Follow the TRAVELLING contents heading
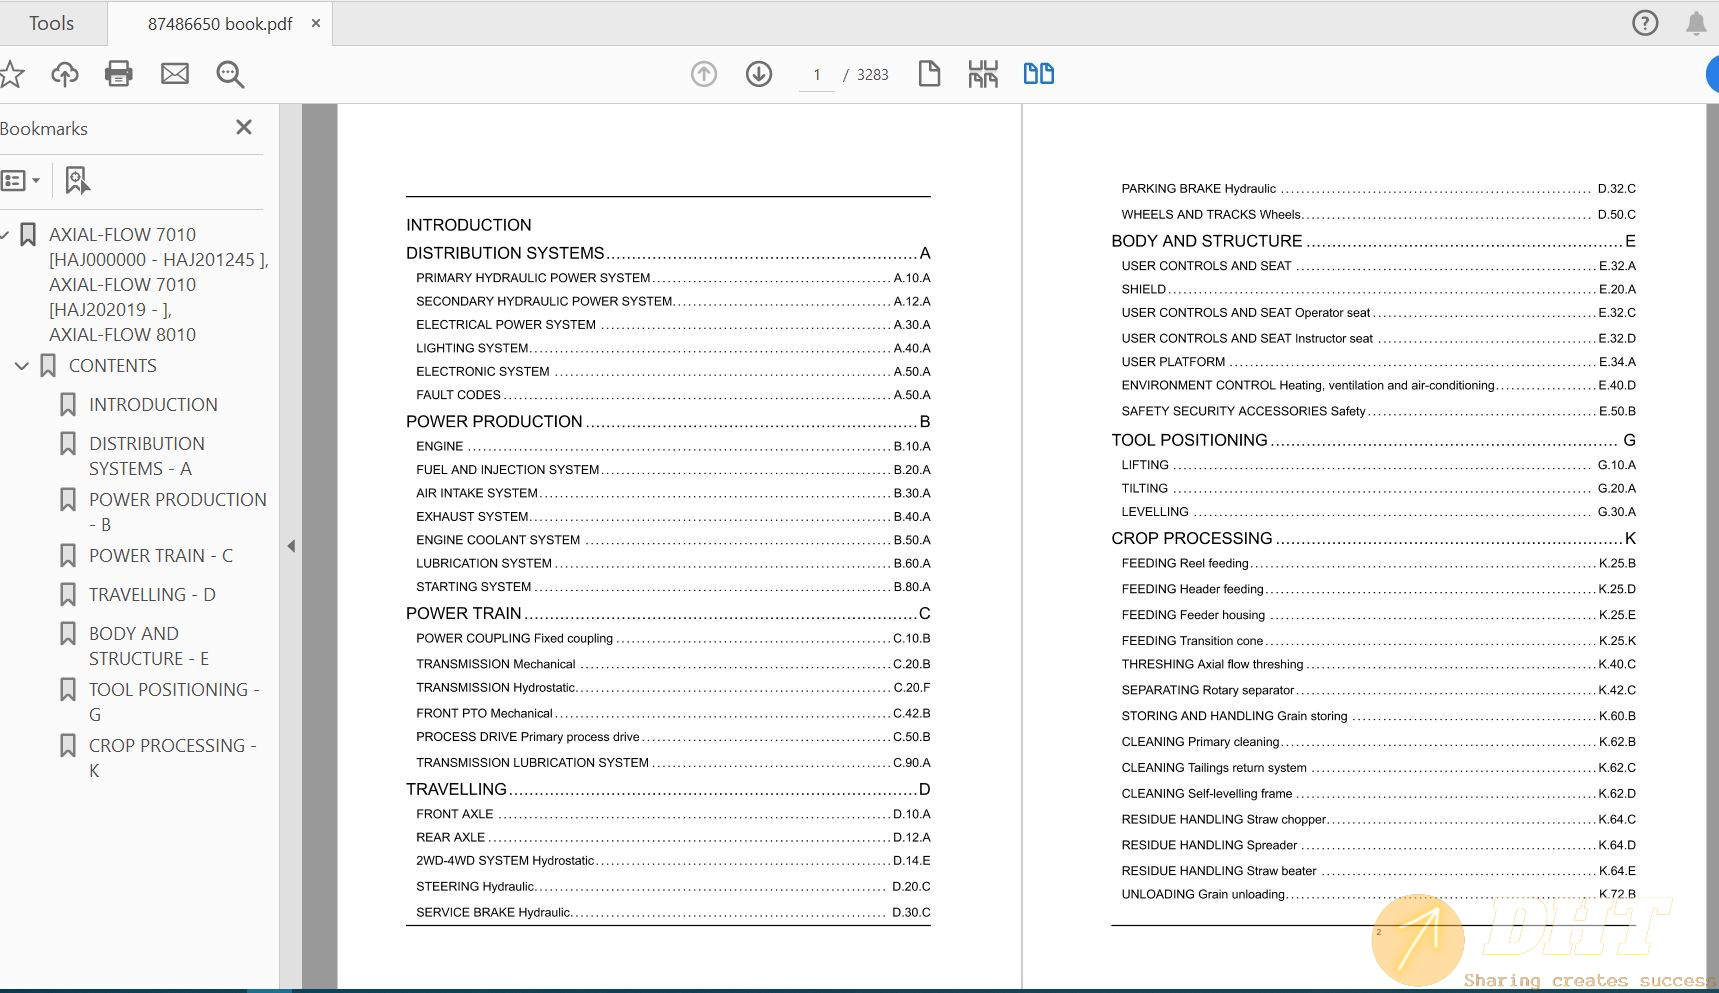 [668, 789]
